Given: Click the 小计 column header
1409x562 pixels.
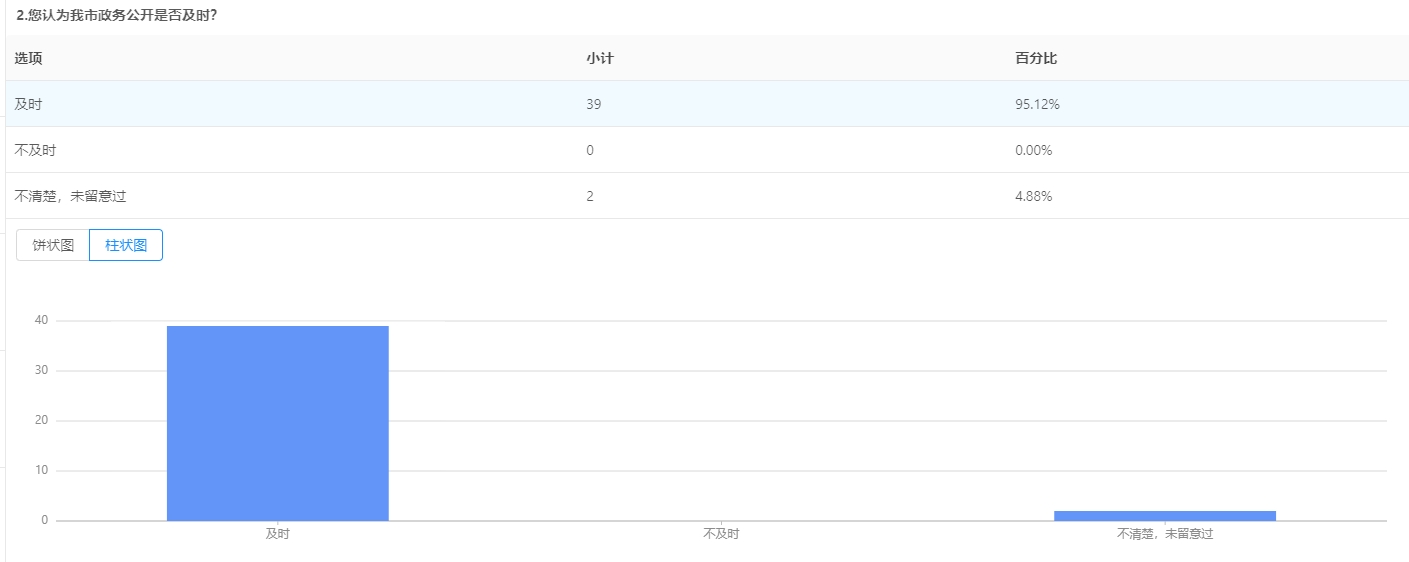Looking at the screenshot, I should point(600,58).
